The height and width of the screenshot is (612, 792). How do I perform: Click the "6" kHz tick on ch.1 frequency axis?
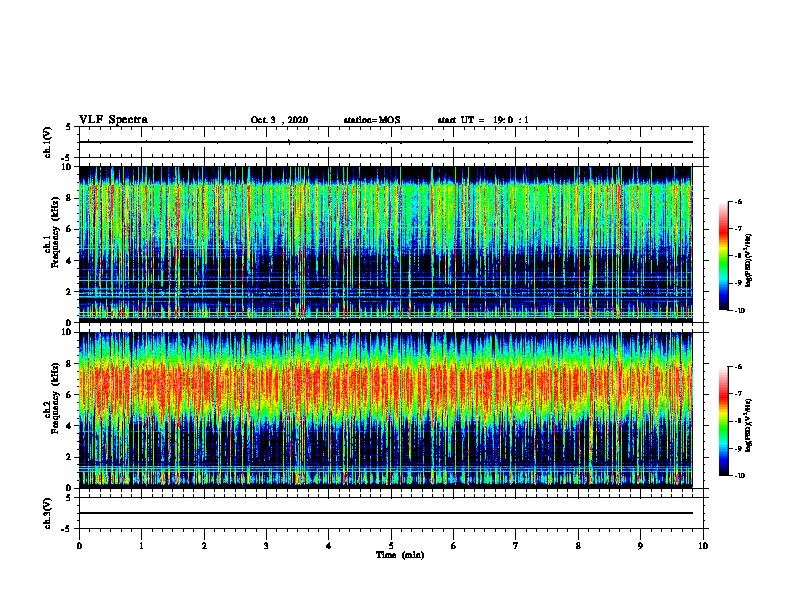(70, 229)
